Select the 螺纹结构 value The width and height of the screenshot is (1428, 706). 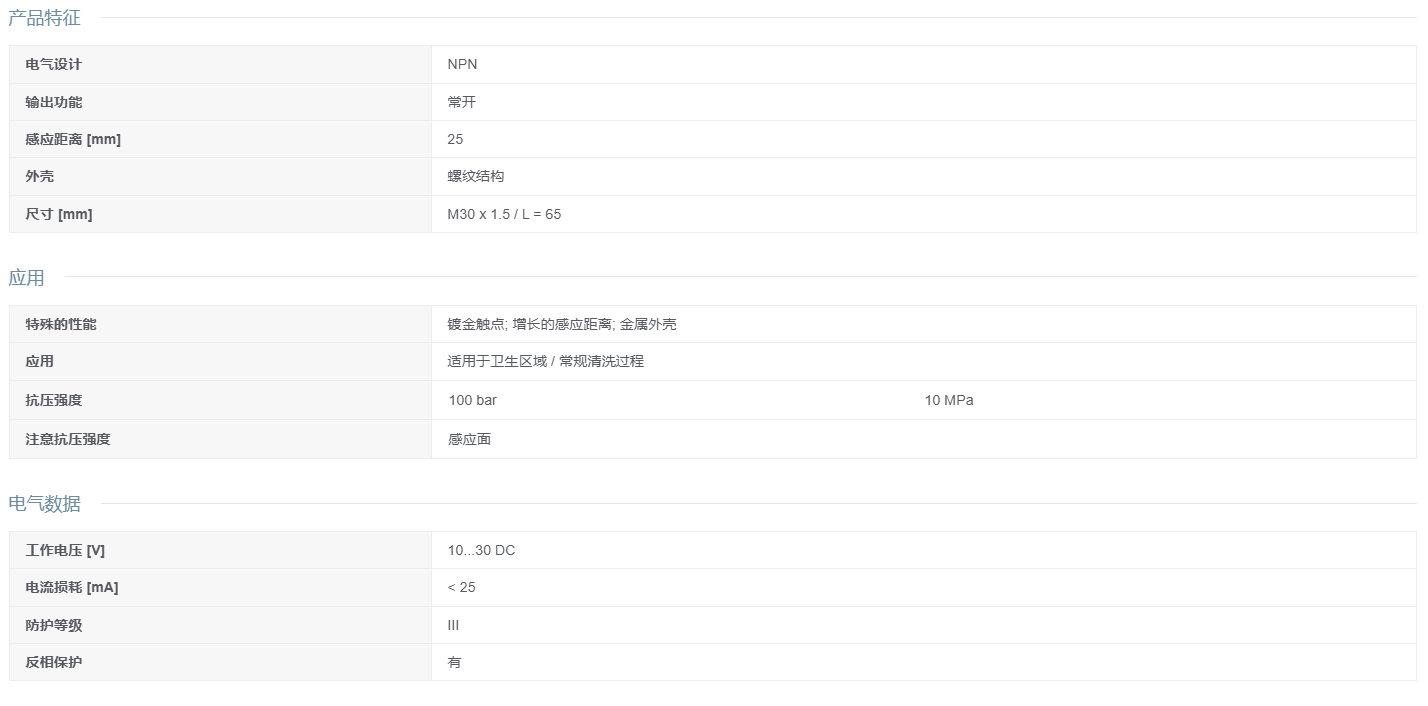coord(476,176)
